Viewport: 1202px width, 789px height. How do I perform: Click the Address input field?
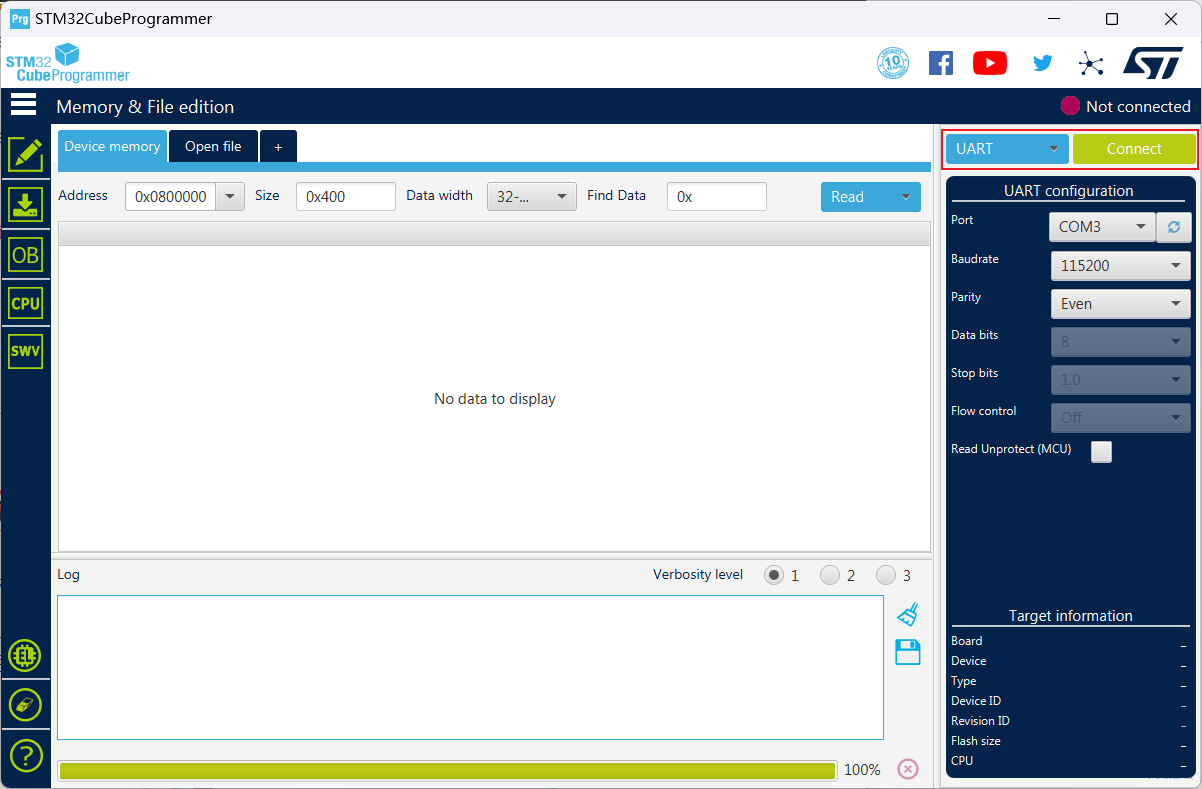tap(171, 197)
